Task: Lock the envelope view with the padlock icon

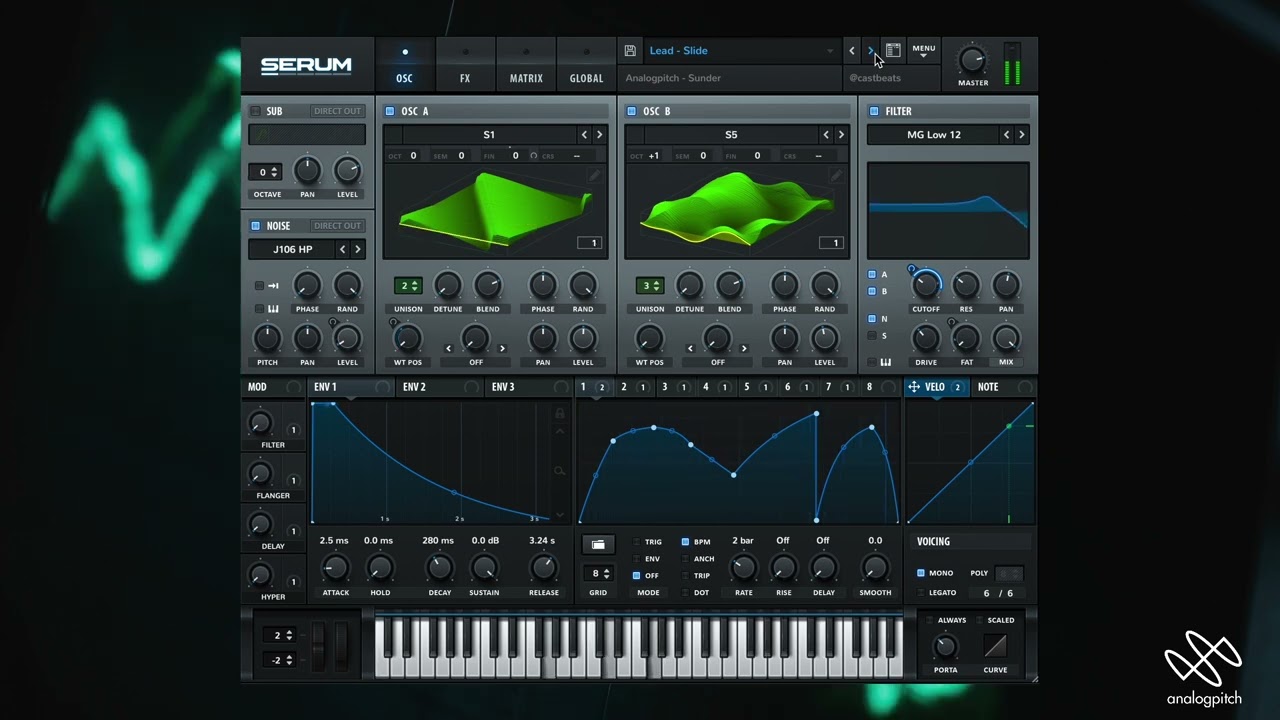Action: click(x=560, y=413)
